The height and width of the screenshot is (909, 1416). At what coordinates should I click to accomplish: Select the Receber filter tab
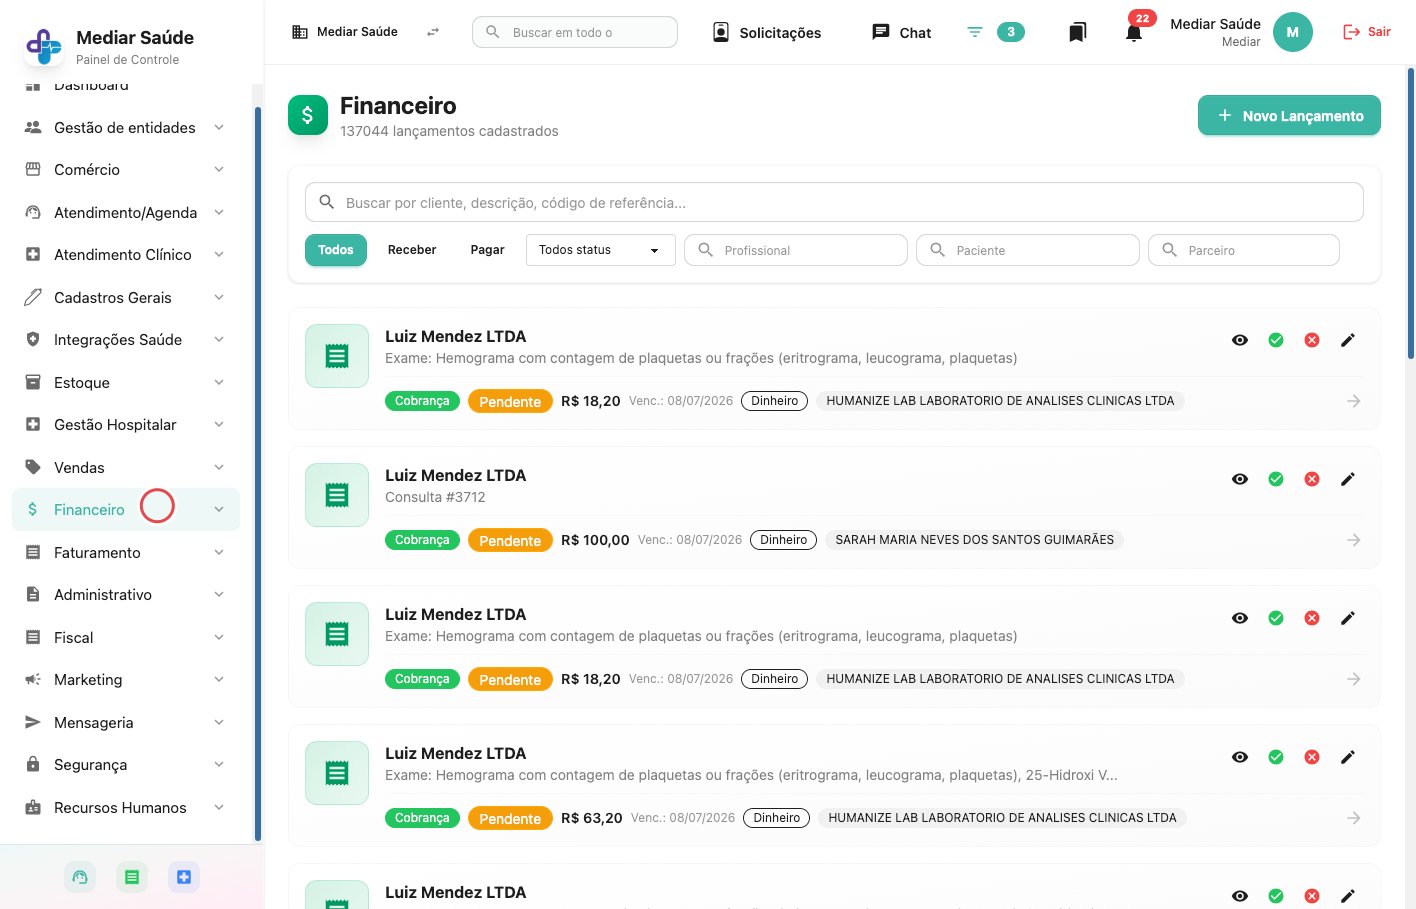click(x=412, y=250)
